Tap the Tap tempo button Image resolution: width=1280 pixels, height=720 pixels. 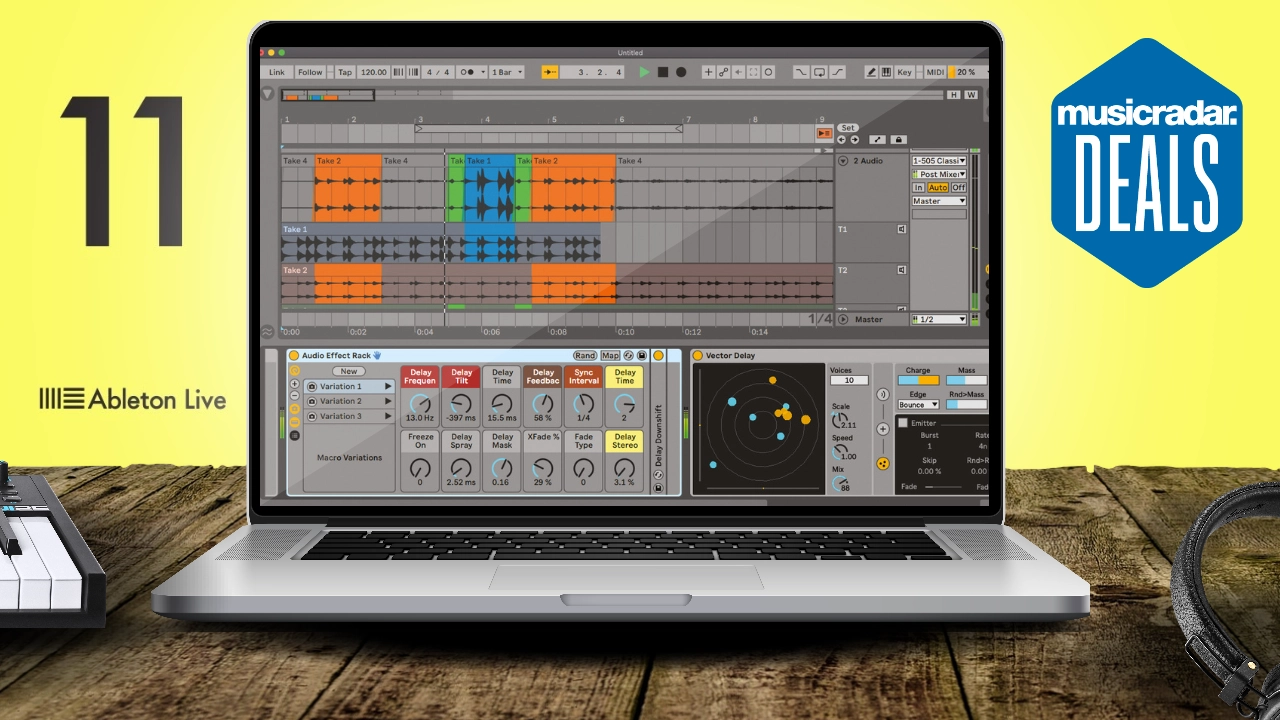(x=344, y=72)
